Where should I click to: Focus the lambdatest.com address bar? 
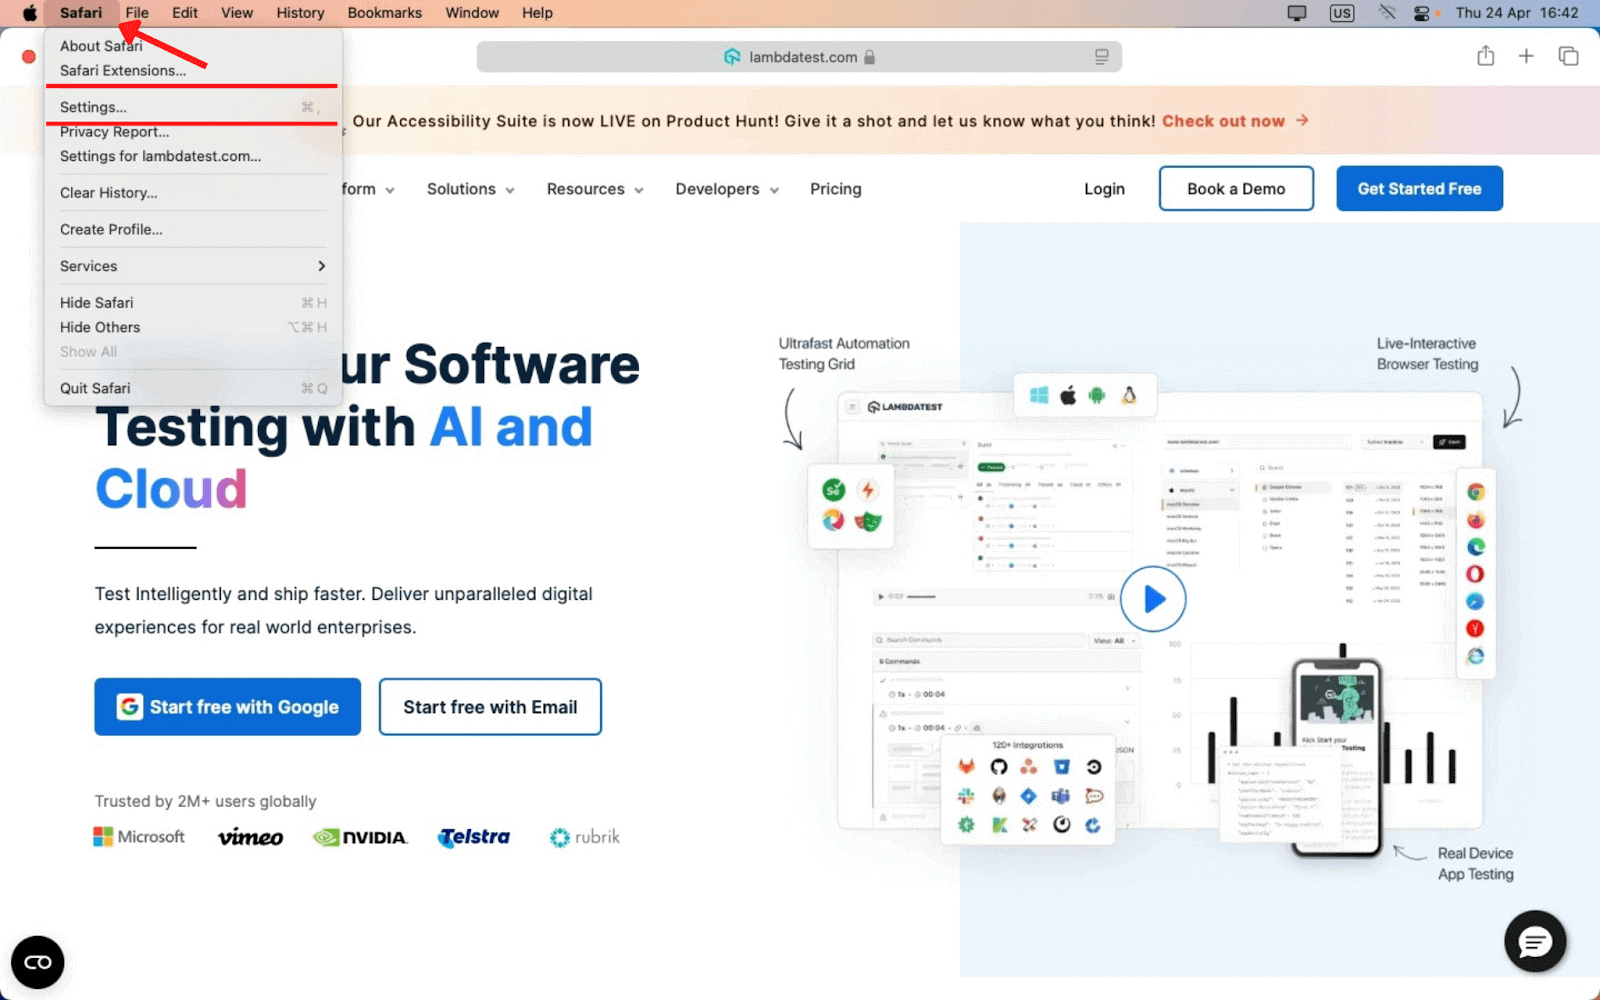point(799,57)
